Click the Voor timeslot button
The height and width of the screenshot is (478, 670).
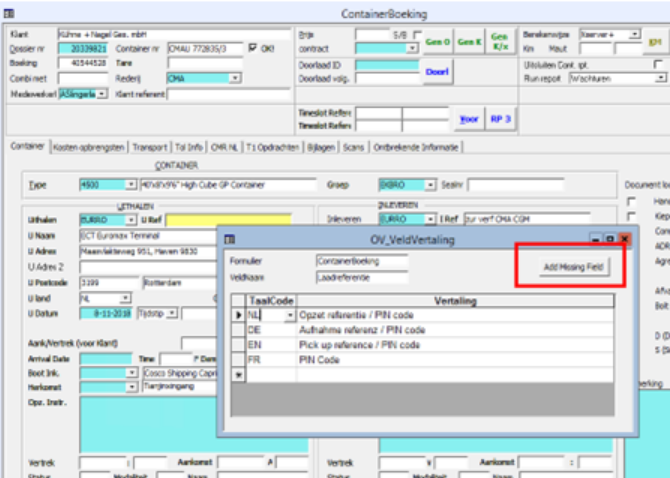[468, 119]
